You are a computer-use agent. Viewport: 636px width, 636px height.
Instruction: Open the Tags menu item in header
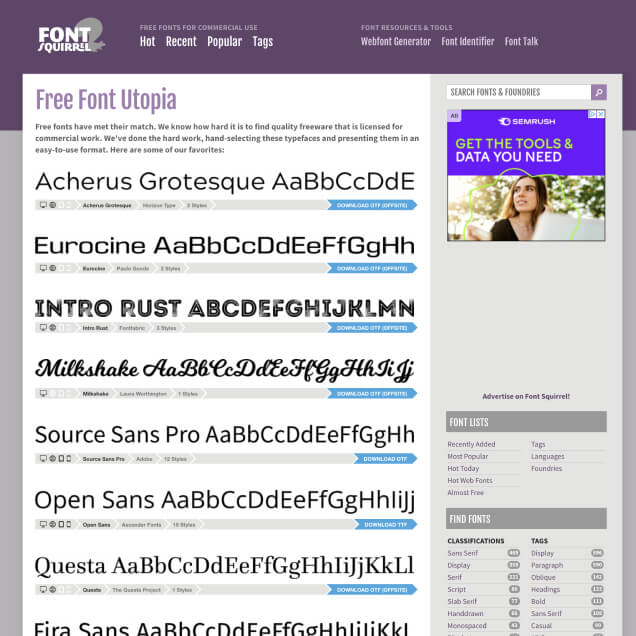click(x=262, y=41)
